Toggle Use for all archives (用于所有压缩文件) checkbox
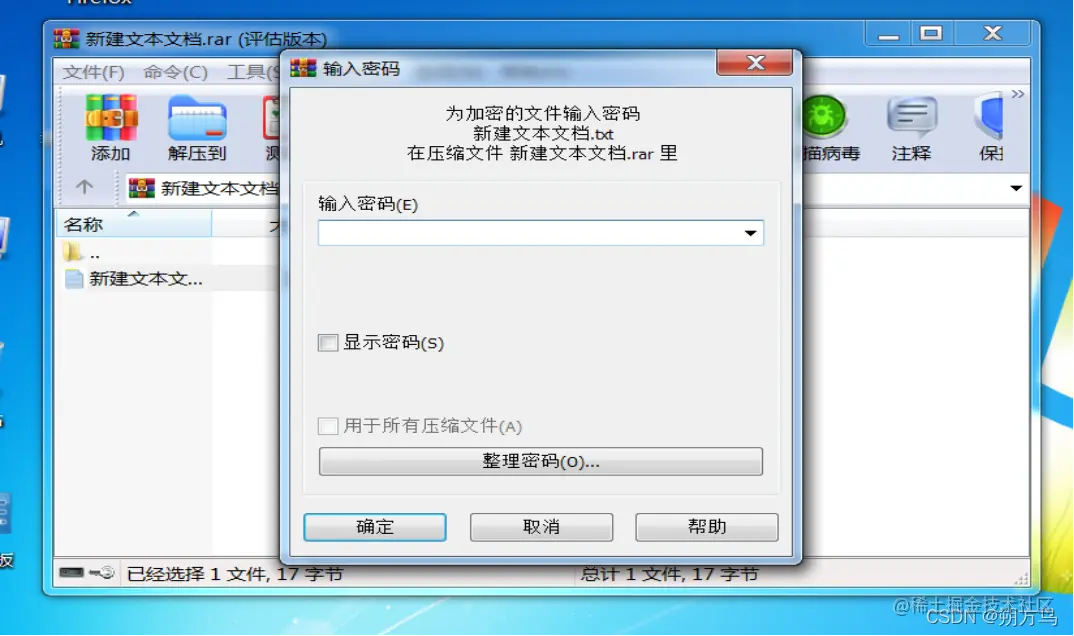1074x636 pixels. (328, 426)
